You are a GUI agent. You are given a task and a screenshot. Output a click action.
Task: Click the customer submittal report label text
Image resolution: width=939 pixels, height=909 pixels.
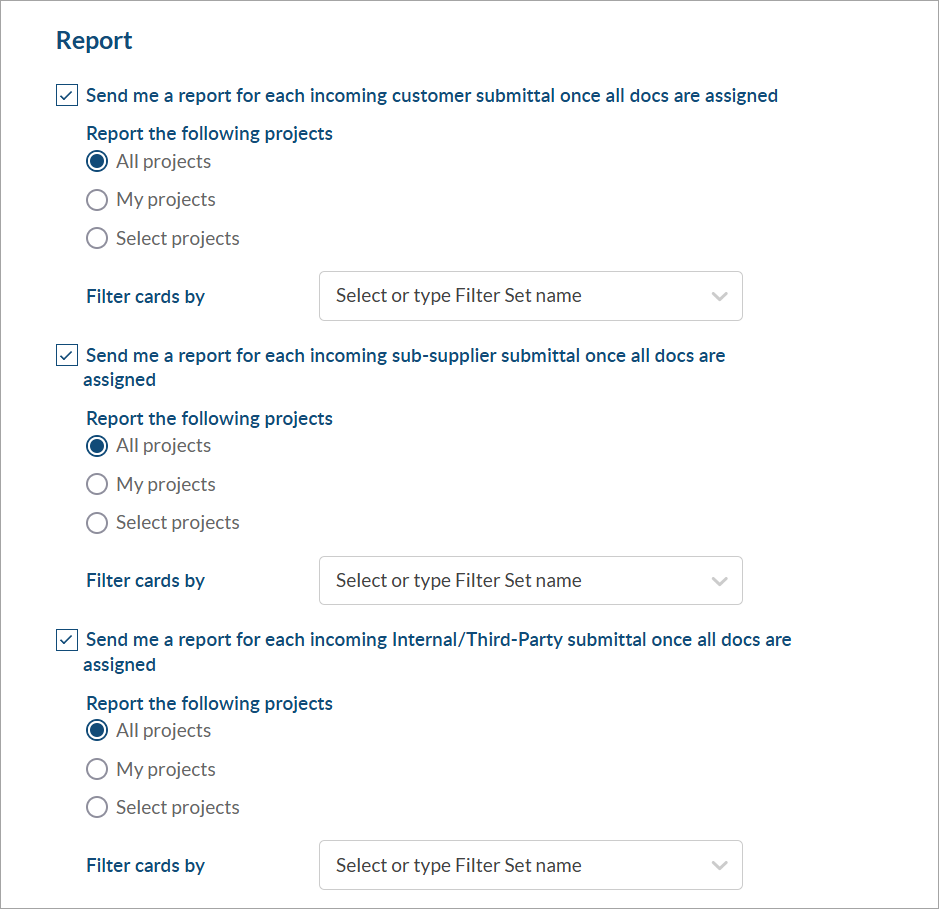[x=431, y=96]
